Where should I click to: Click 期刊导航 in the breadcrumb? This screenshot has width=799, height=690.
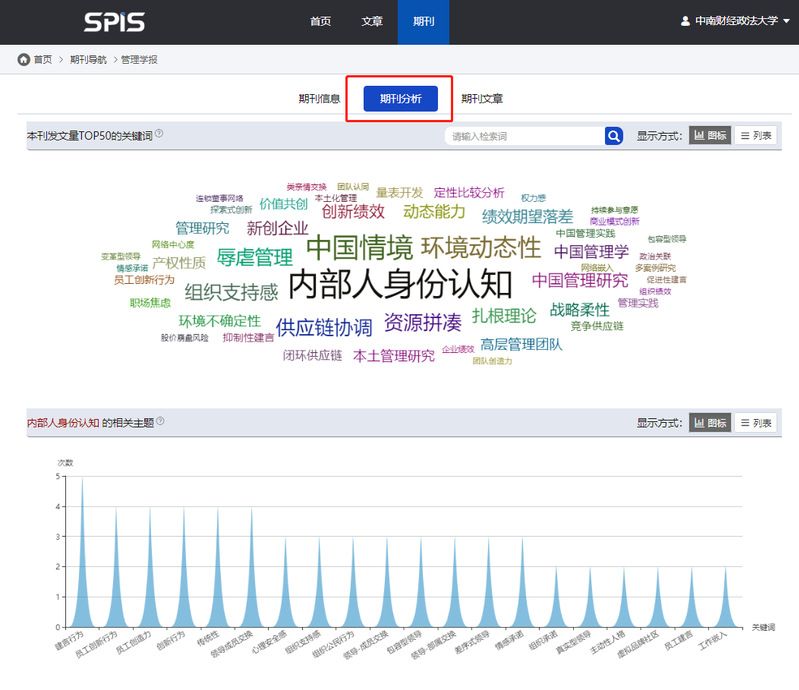90,60
